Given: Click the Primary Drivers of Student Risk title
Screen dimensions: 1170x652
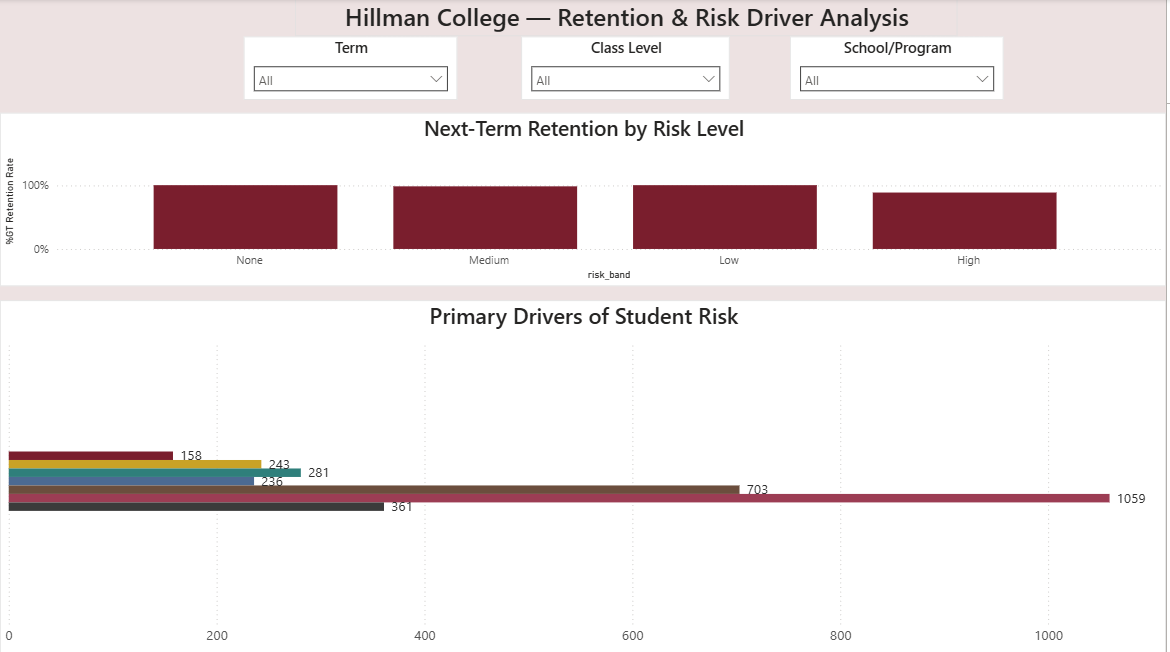Looking at the screenshot, I should 584,317.
